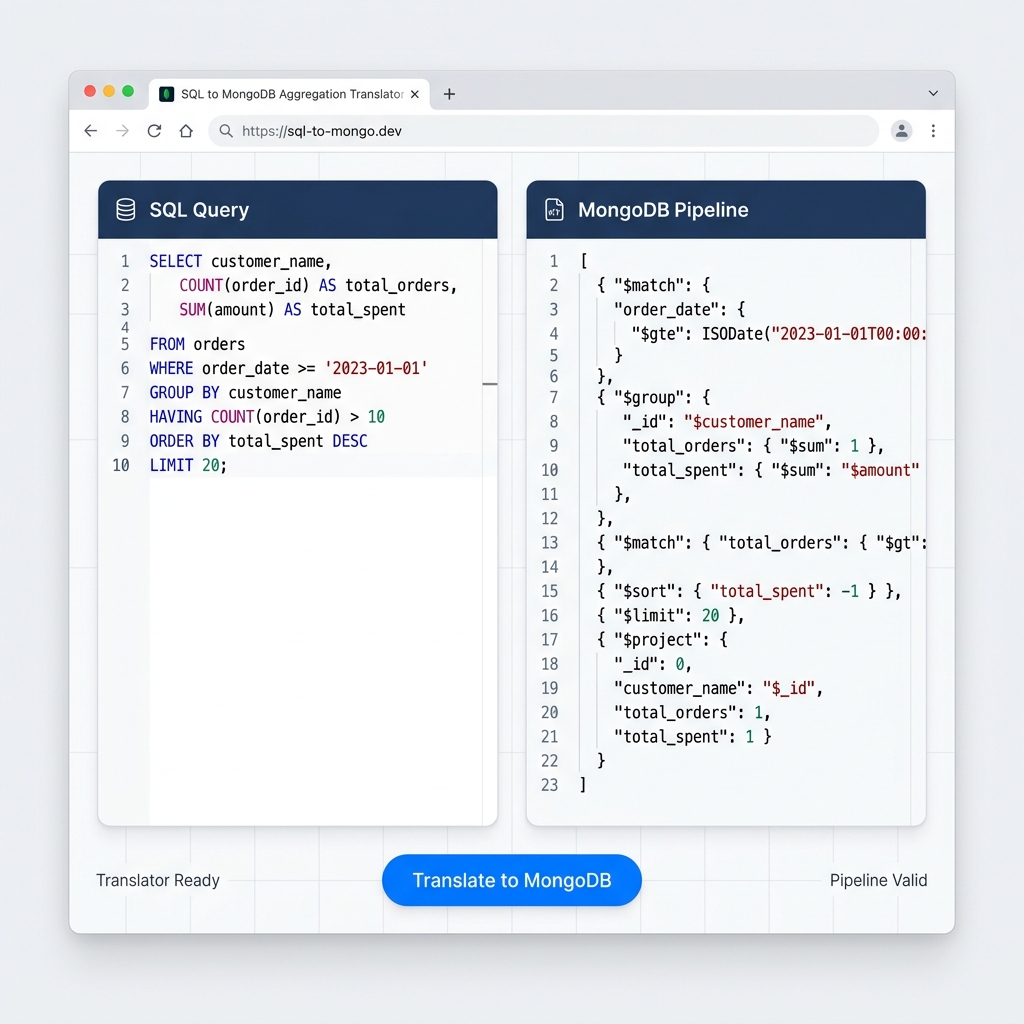Go back using the browser back arrow
The height and width of the screenshot is (1024, 1024).
pos(91,131)
